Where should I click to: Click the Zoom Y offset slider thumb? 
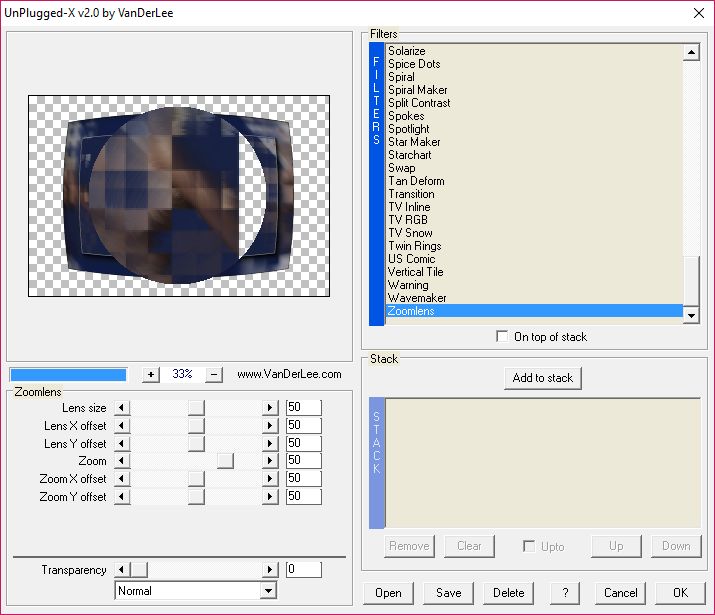point(196,496)
